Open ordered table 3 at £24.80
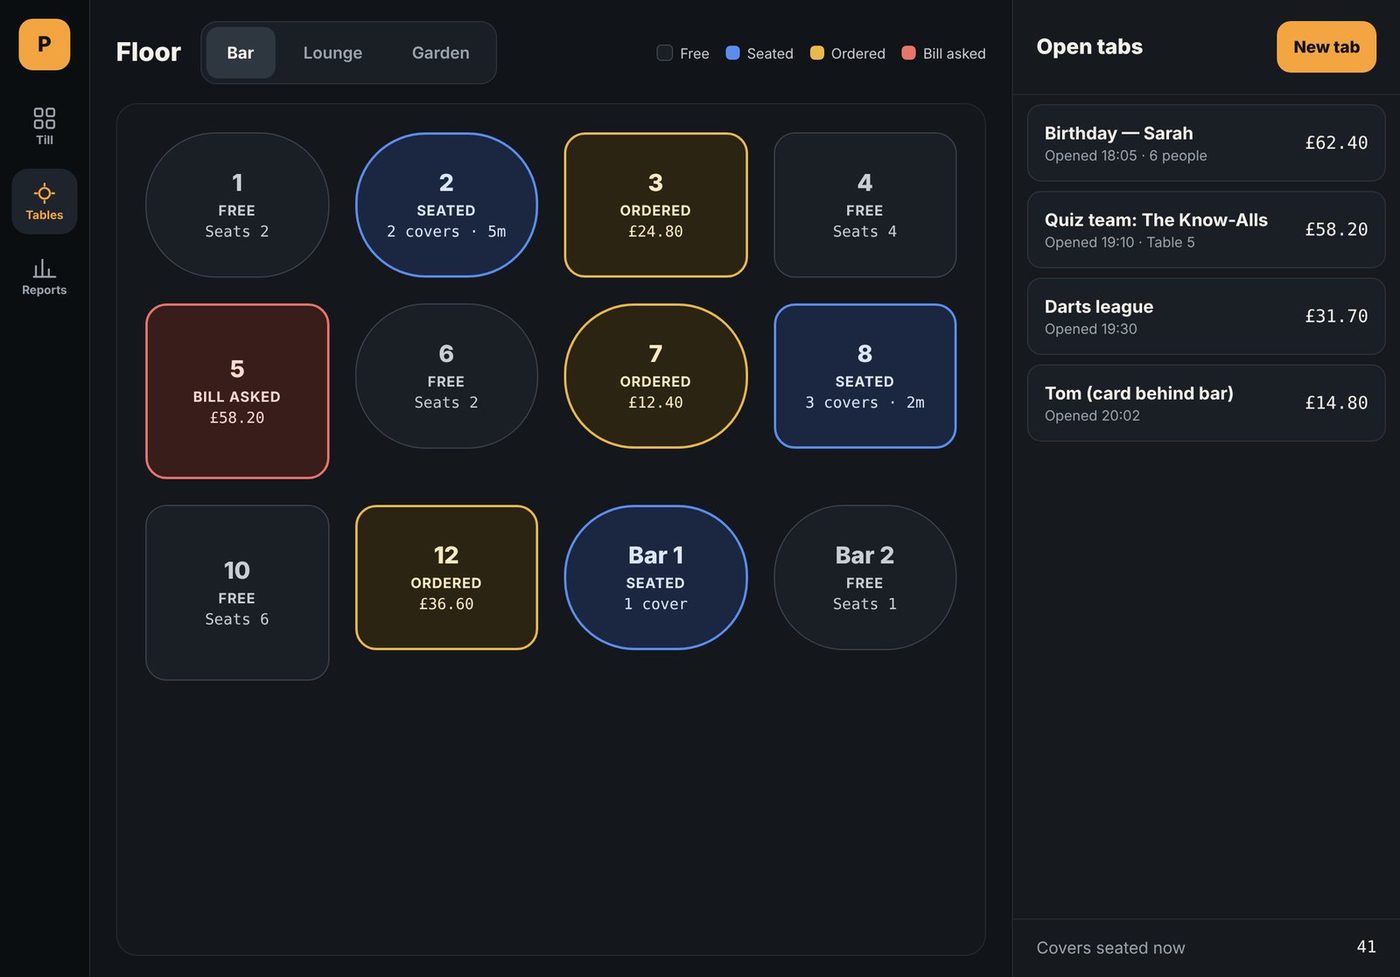This screenshot has width=1400, height=977. [656, 205]
